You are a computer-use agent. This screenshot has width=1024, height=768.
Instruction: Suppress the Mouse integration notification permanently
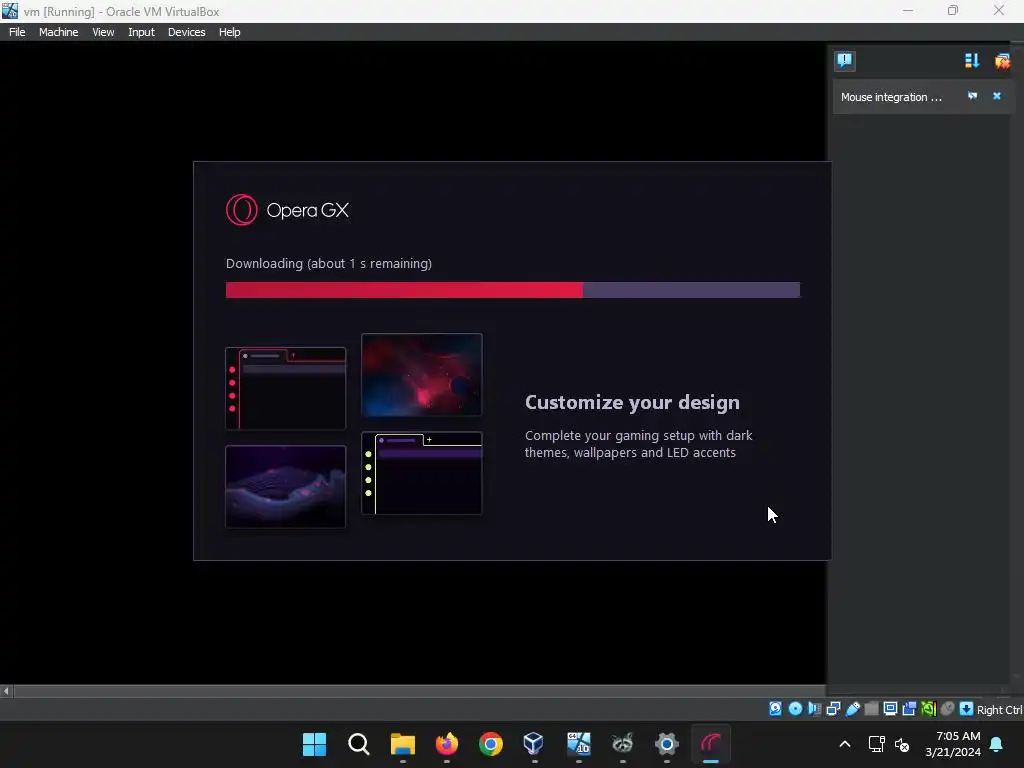click(972, 96)
